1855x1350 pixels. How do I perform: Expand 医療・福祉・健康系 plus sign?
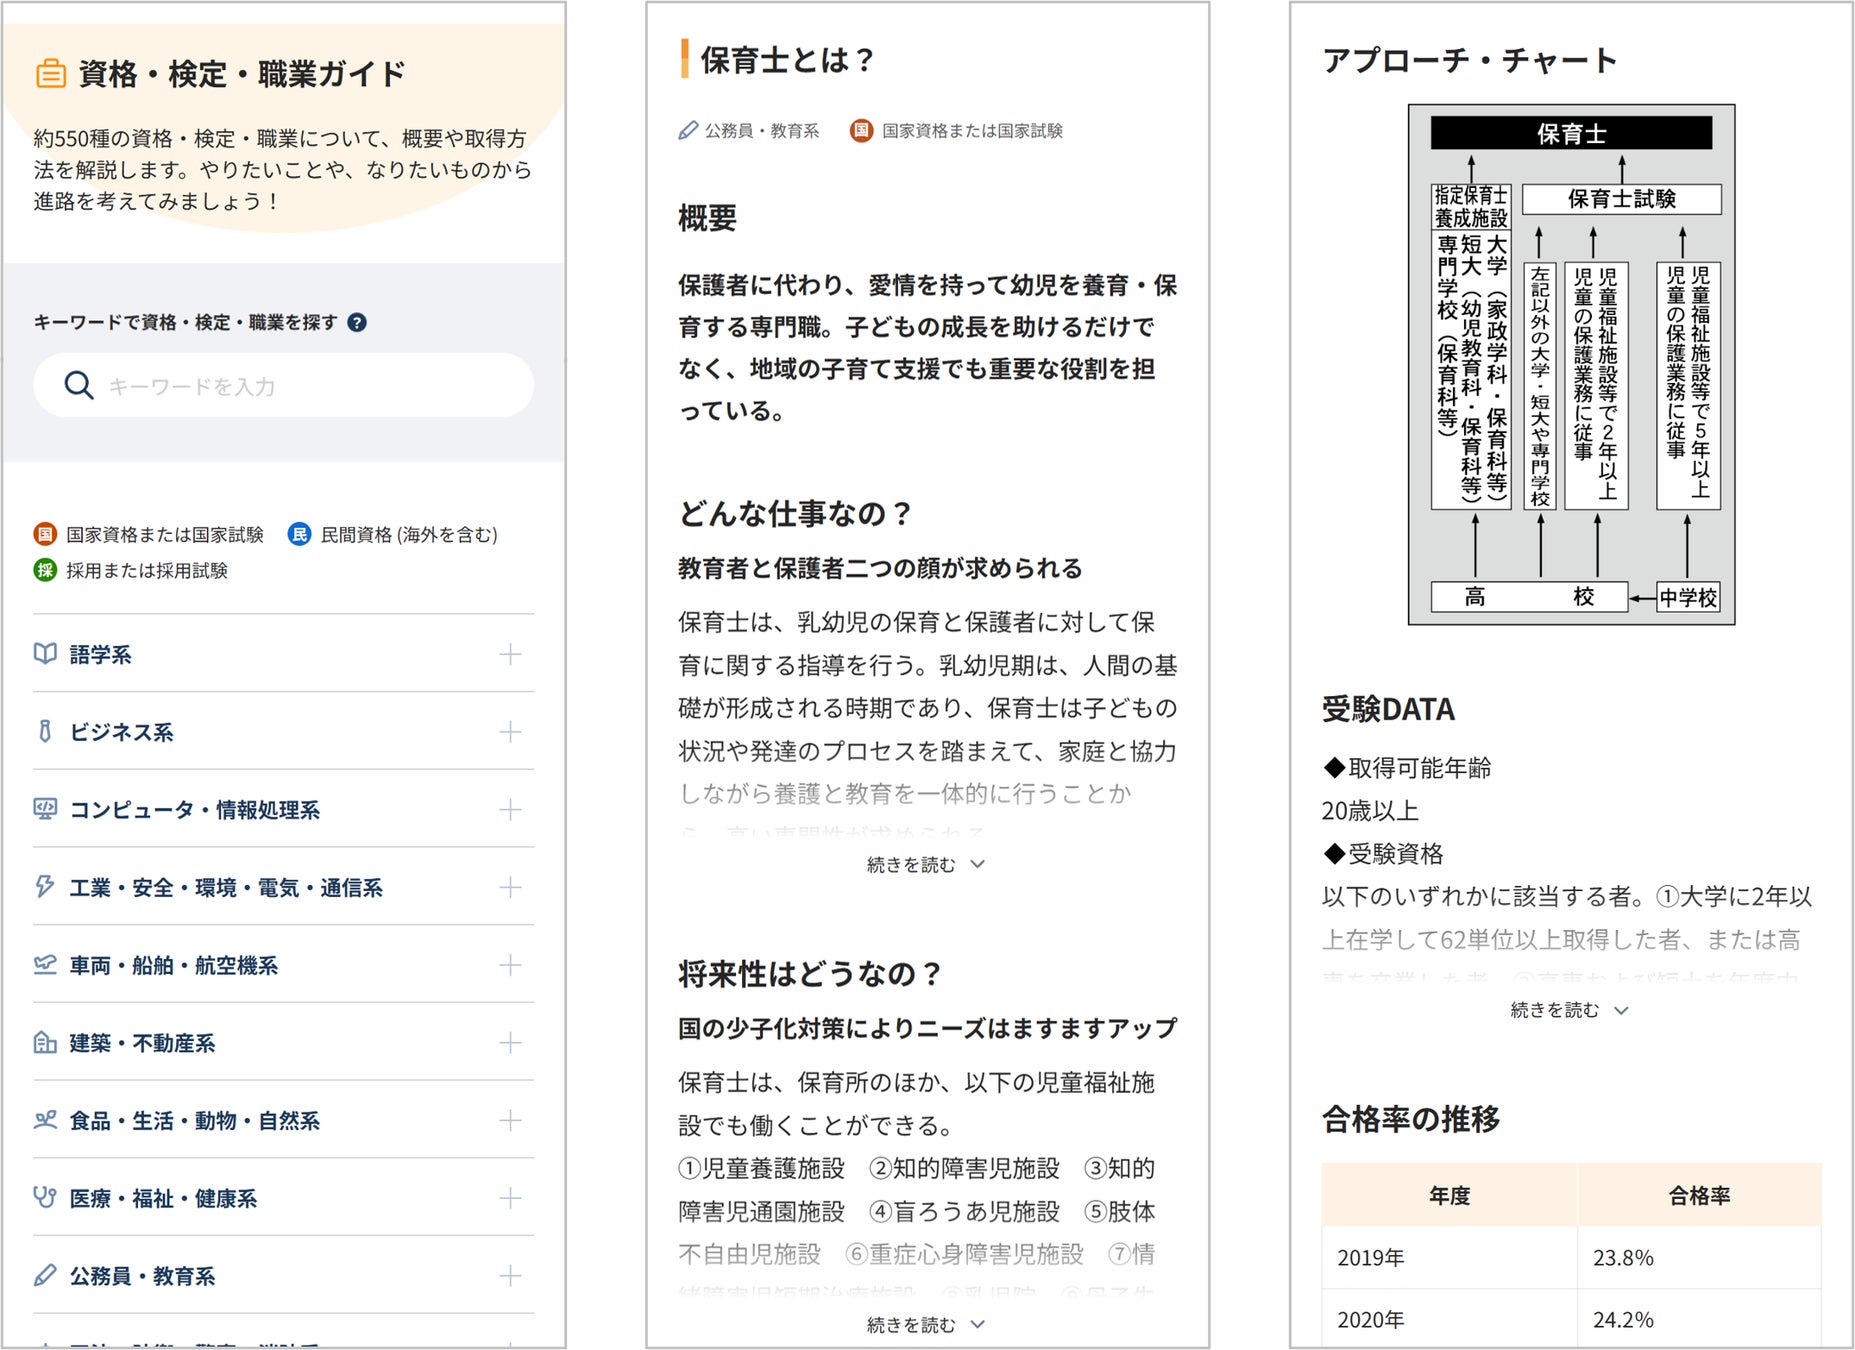pyautogui.click(x=510, y=1198)
